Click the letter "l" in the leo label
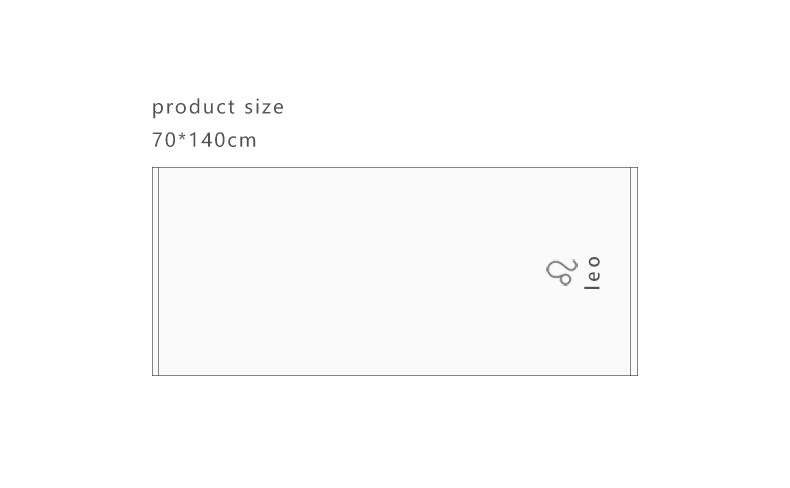790x488 pixels. click(x=593, y=287)
